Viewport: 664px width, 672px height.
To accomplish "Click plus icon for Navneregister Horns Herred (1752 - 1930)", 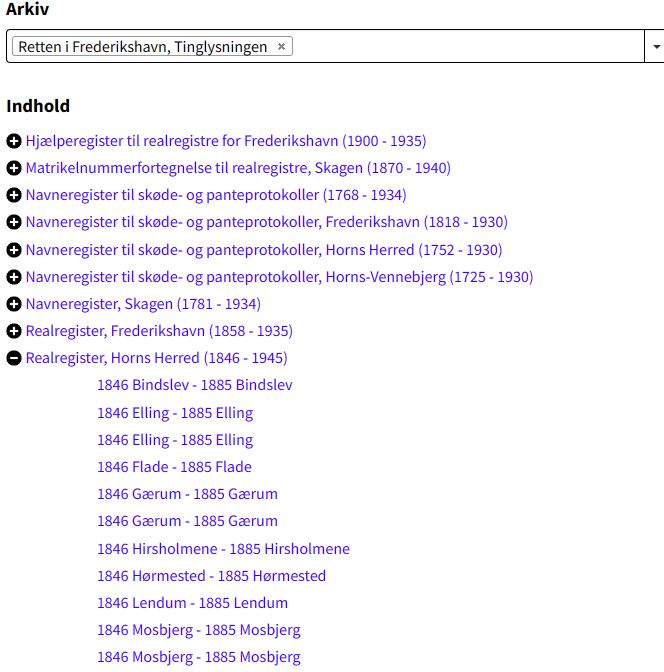I will pos(14,250).
